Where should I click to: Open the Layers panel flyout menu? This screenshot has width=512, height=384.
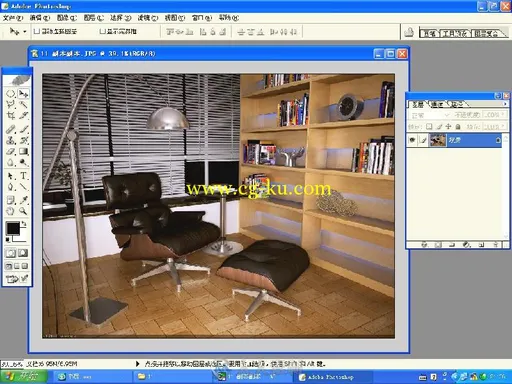[x=505, y=104]
